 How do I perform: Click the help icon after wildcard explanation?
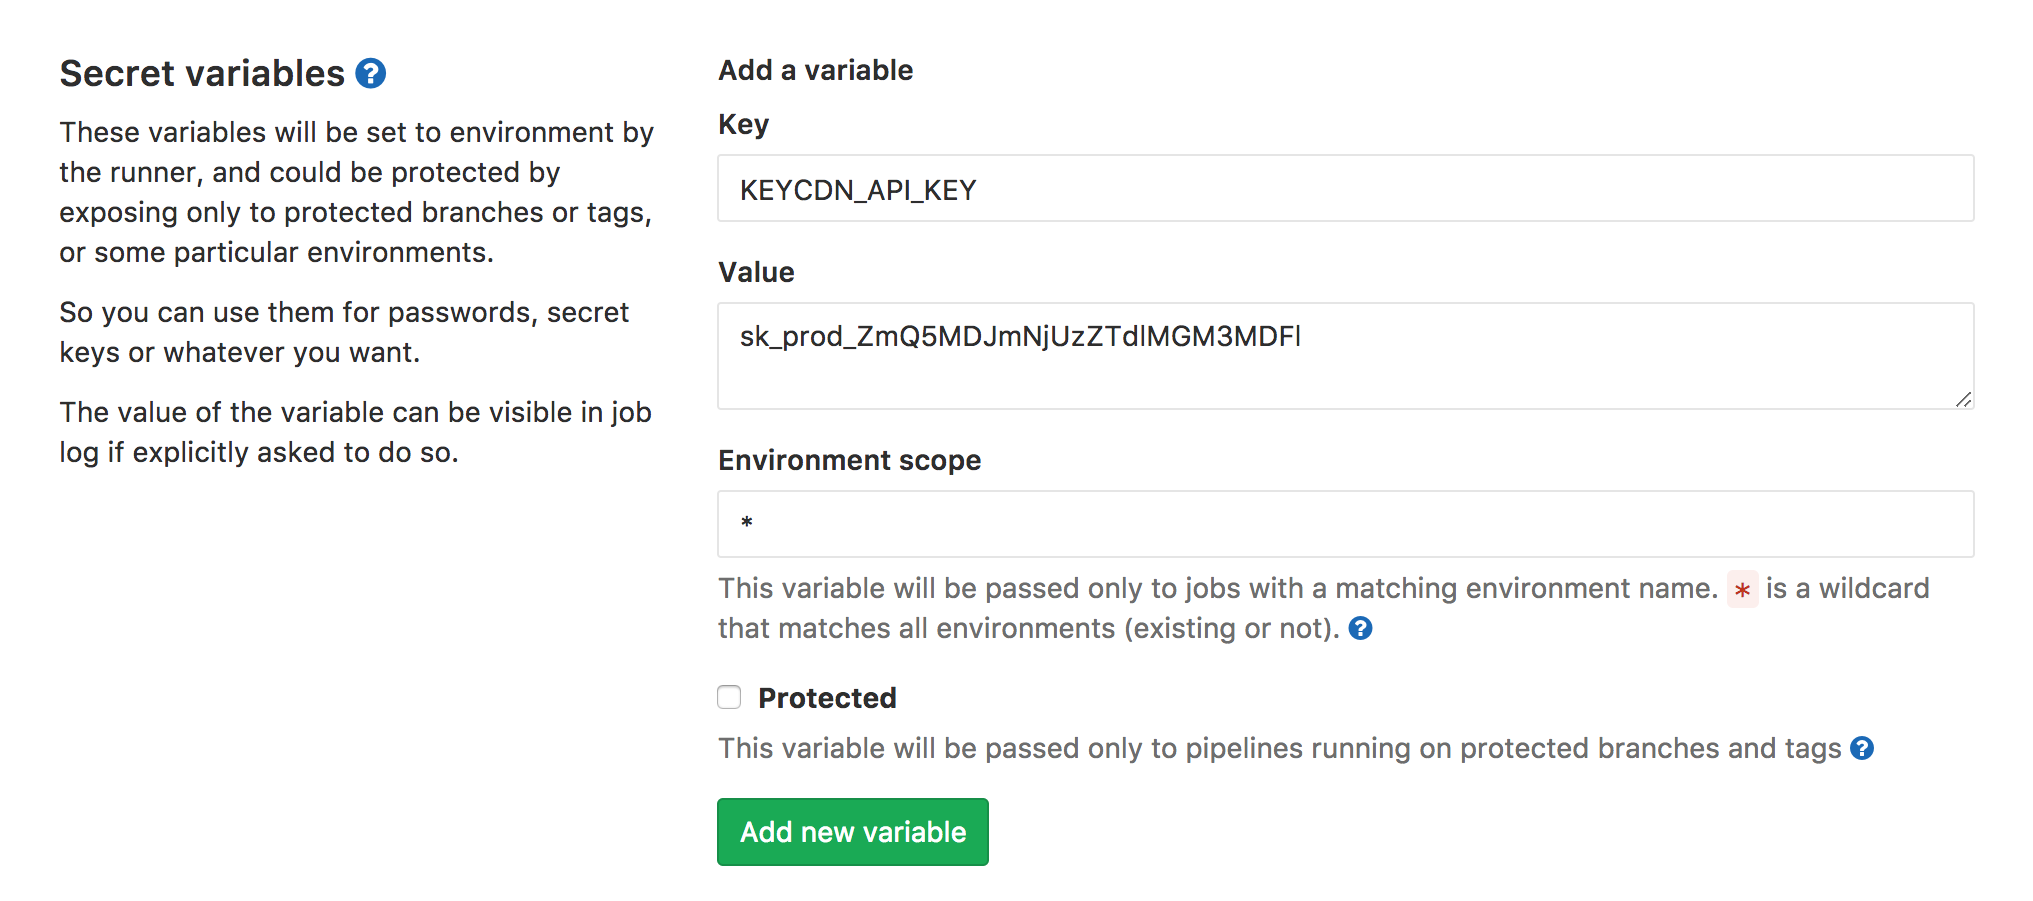pos(1361,628)
